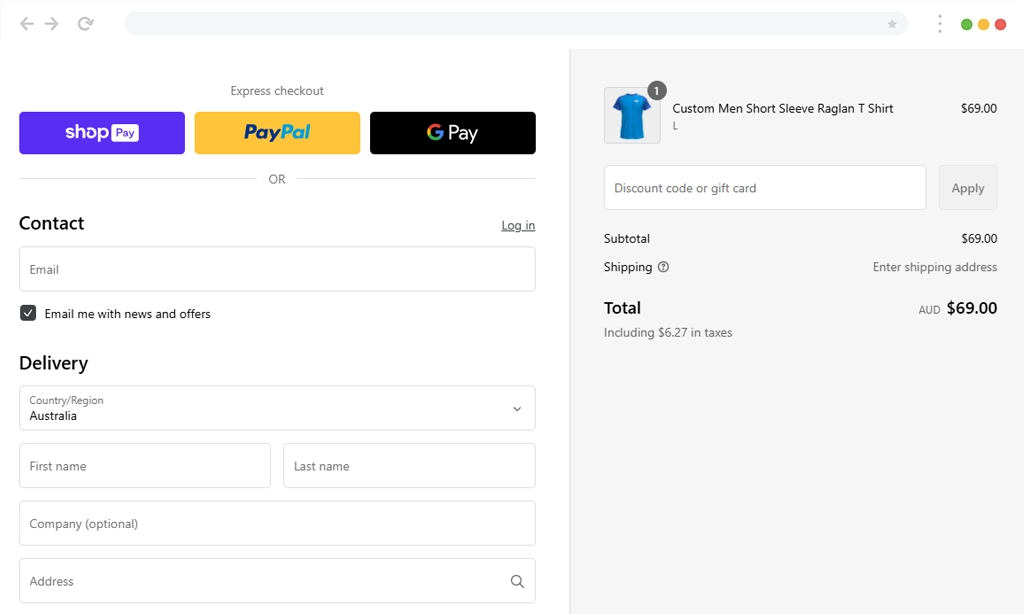Open Google Pay express checkout
The width and height of the screenshot is (1024, 614).
click(452, 132)
